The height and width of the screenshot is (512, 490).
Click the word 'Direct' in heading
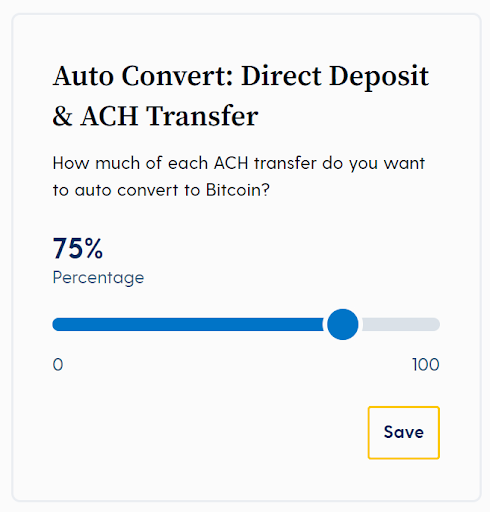point(281,76)
